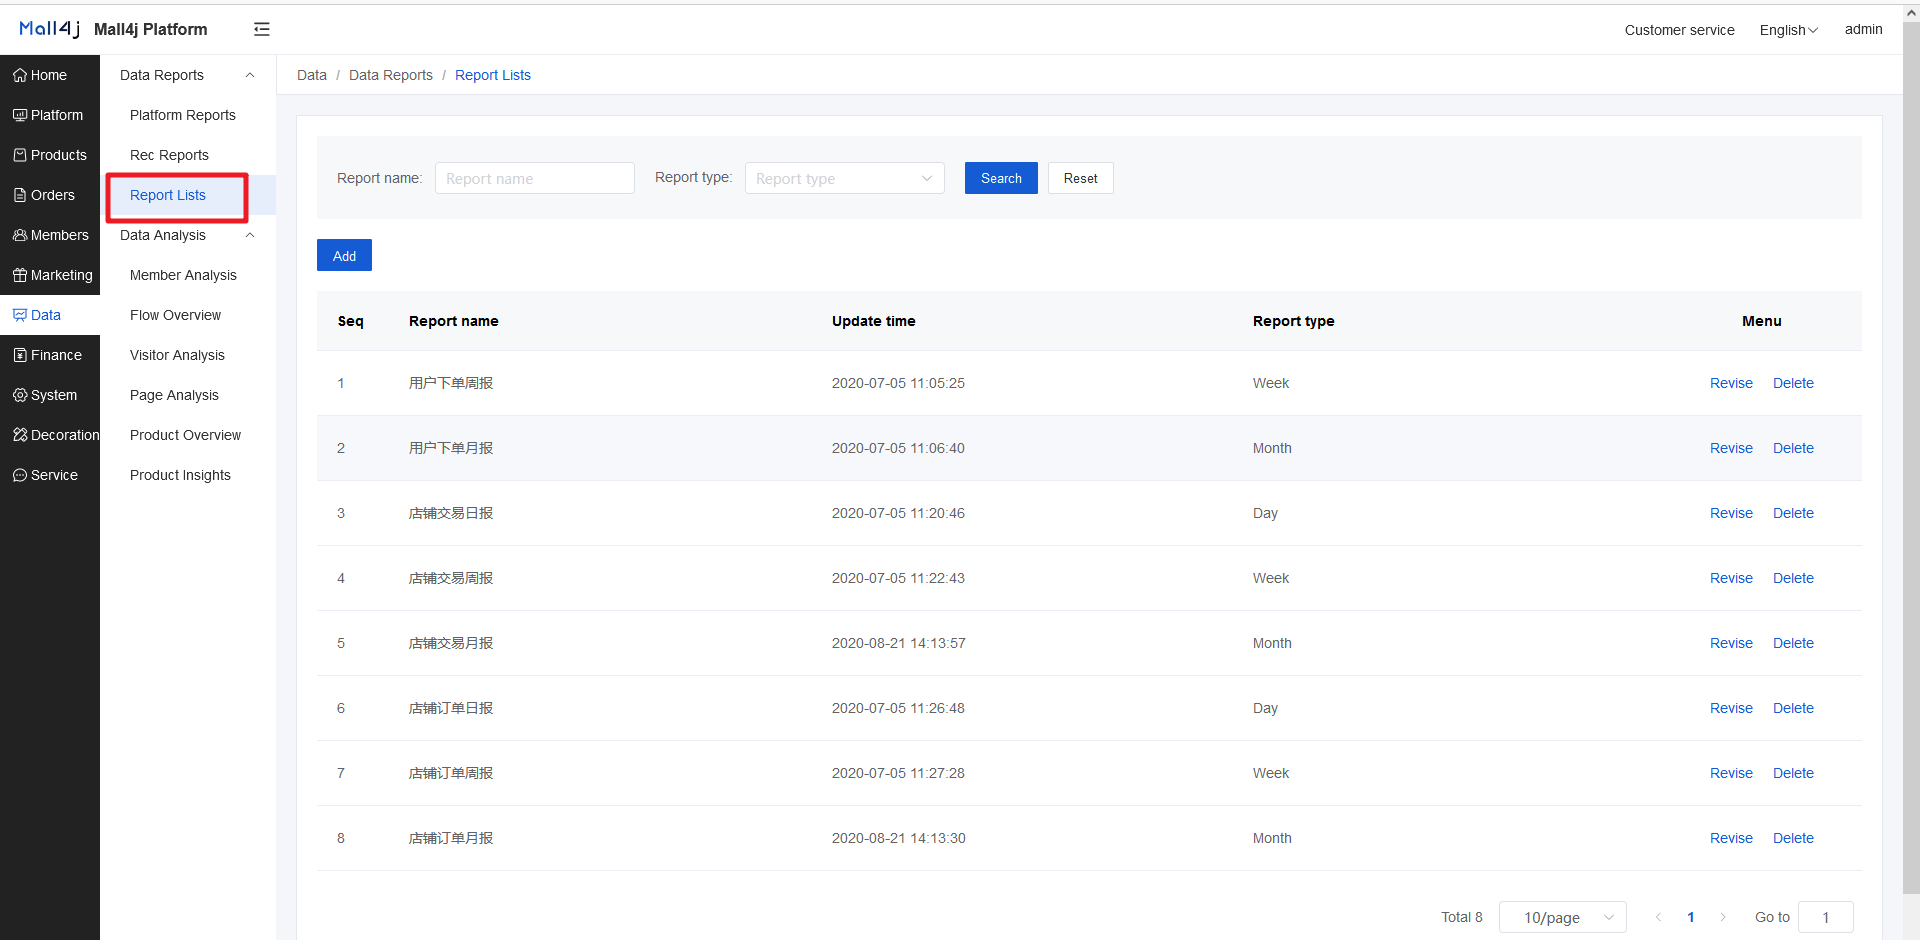Image resolution: width=1920 pixels, height=940 pixels.
Task: Click the Report type column header
Action: pyautogui.click(x=1294, y=321)
